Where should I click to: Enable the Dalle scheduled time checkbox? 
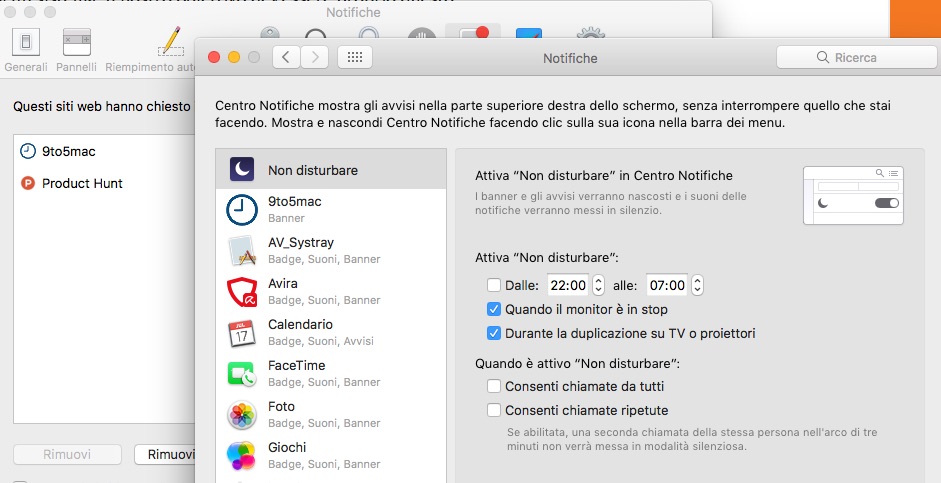493,286
